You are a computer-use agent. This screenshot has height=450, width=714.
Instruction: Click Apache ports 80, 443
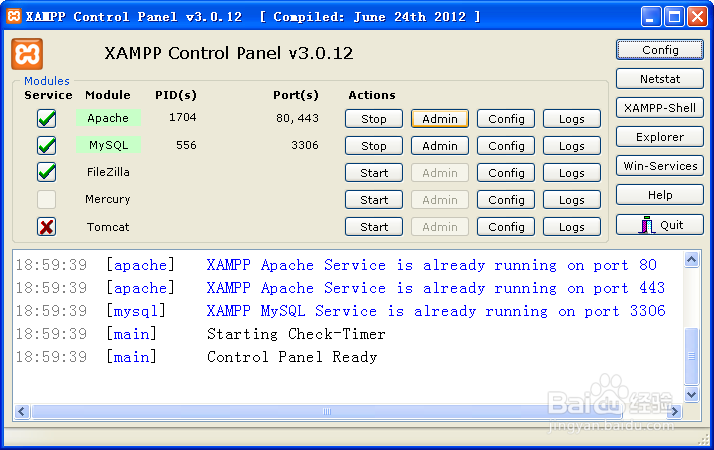[297, 118]
